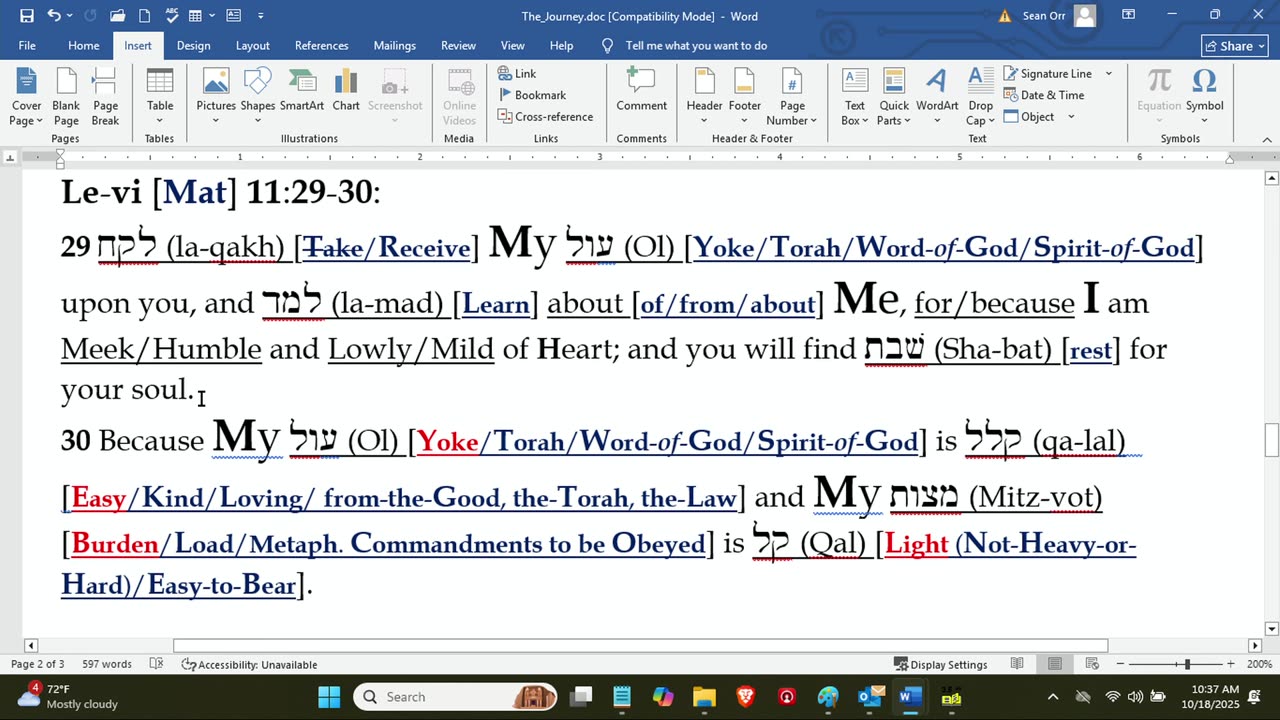Open the View tab

point(512,46)
